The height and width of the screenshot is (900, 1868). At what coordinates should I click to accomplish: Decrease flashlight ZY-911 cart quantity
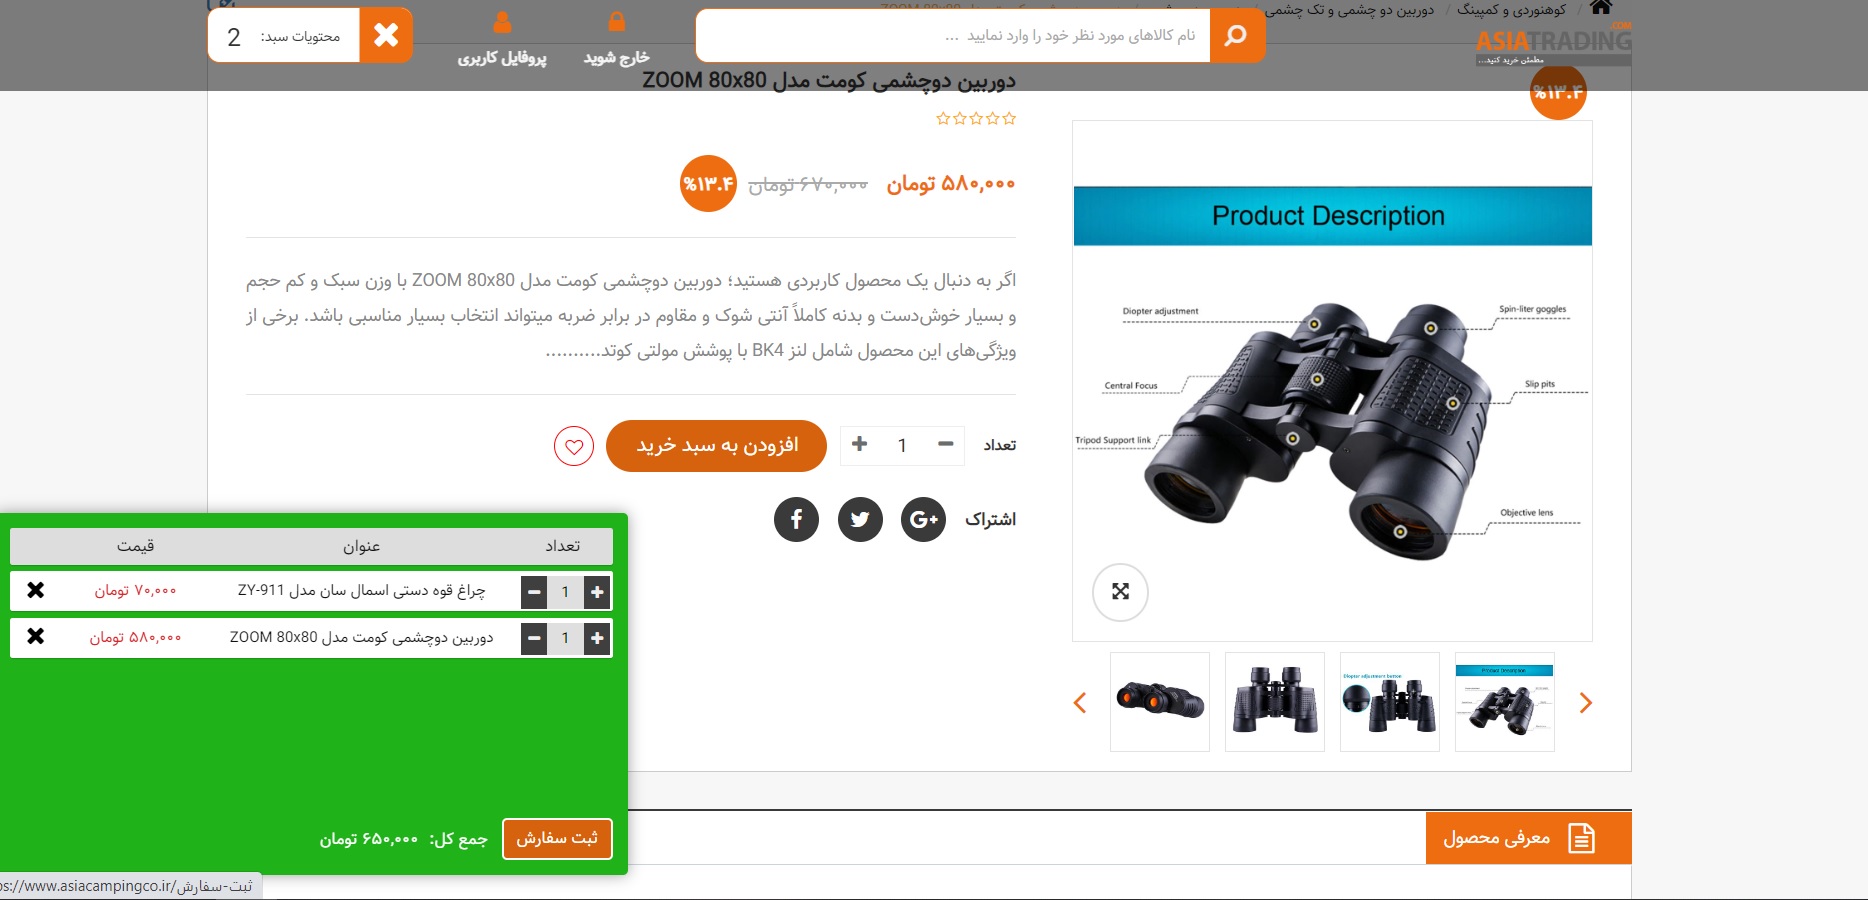[x=534, y=592]
